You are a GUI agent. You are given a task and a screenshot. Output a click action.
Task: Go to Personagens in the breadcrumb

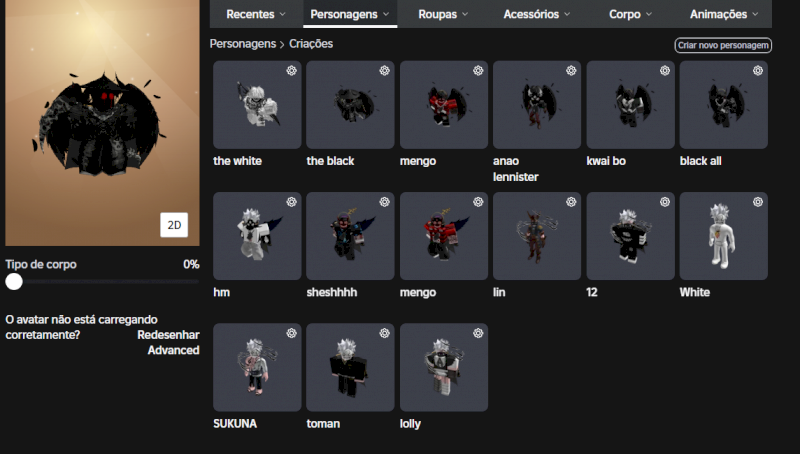243,44
